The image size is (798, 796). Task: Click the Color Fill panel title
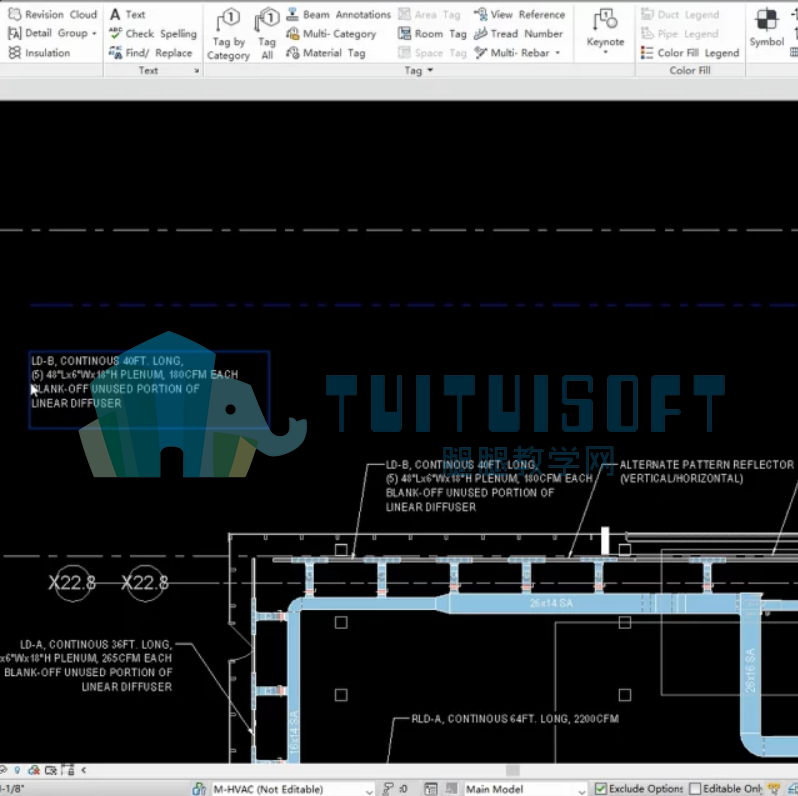tap(690, 70)
